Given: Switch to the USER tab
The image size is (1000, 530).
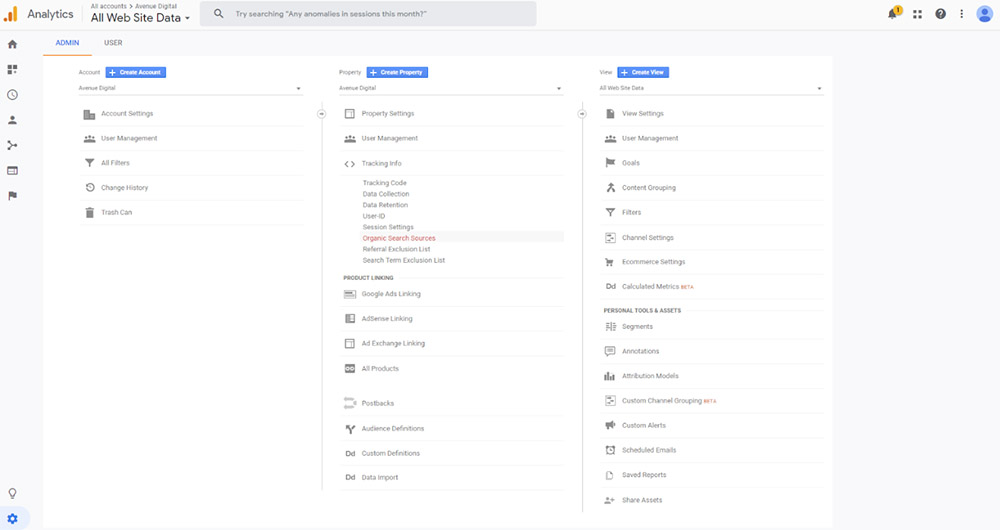Looking at the screenshot, I should pyautogui.click(x=113, y=43).
